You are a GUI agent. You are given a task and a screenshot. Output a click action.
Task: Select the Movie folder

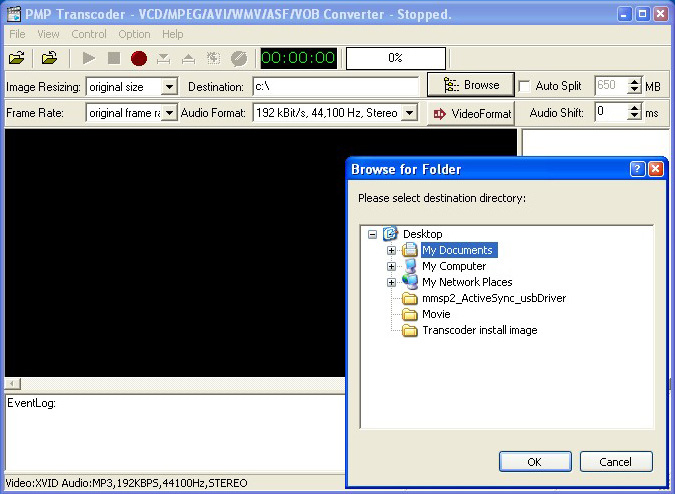(x=436, y=314)
